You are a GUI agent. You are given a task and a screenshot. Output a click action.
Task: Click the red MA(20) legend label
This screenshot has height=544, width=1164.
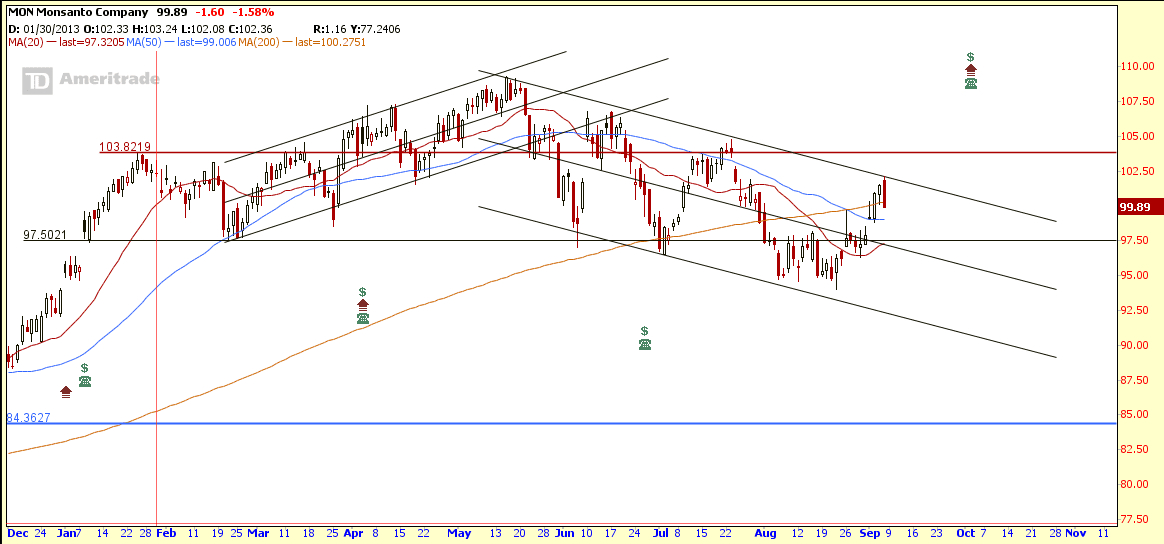[25, 42]
